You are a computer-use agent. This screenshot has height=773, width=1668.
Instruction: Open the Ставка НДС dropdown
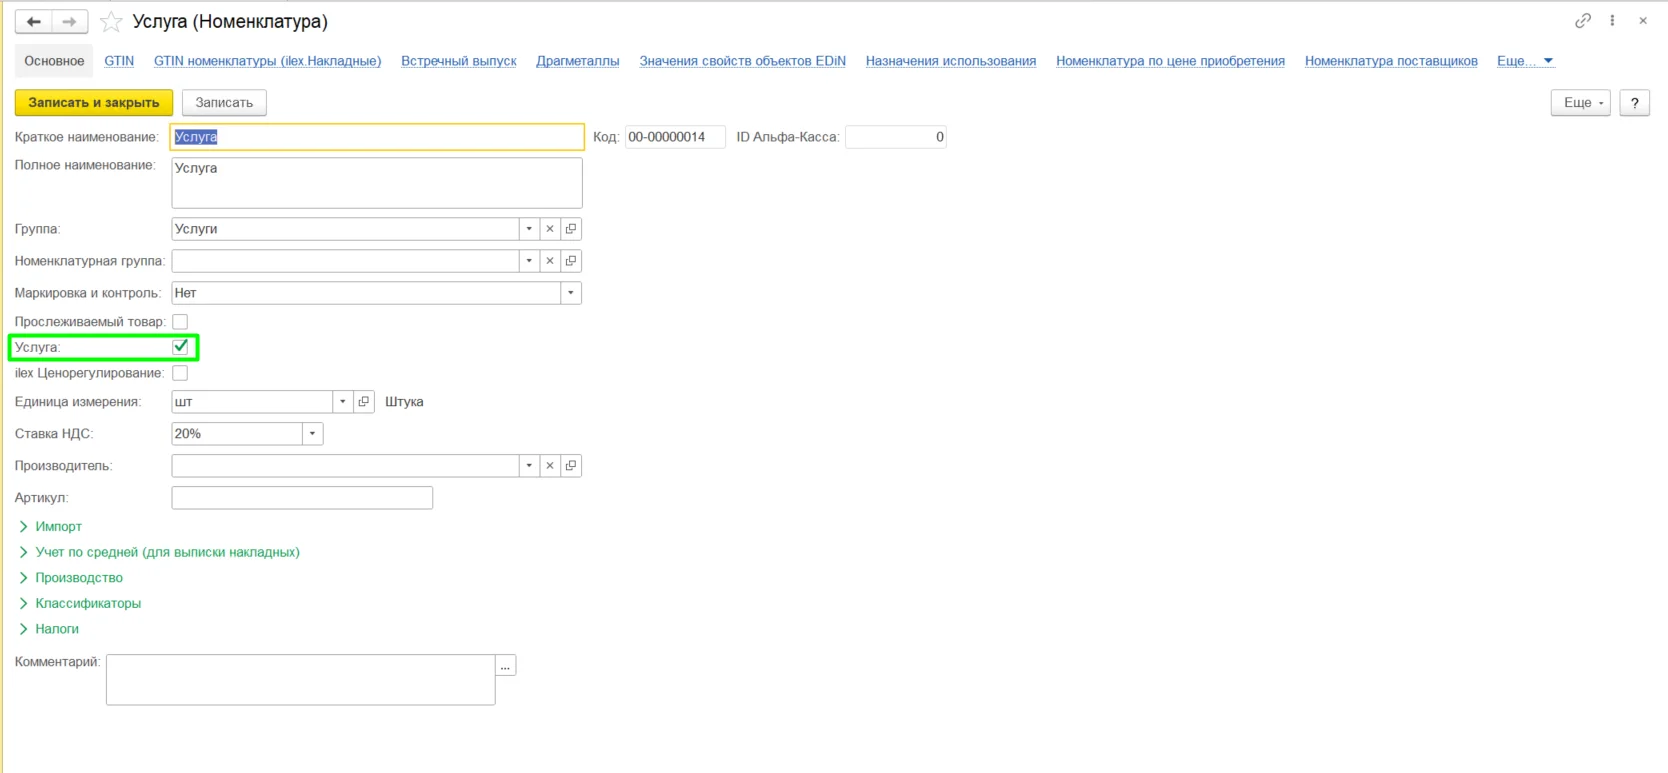point(313,434)
